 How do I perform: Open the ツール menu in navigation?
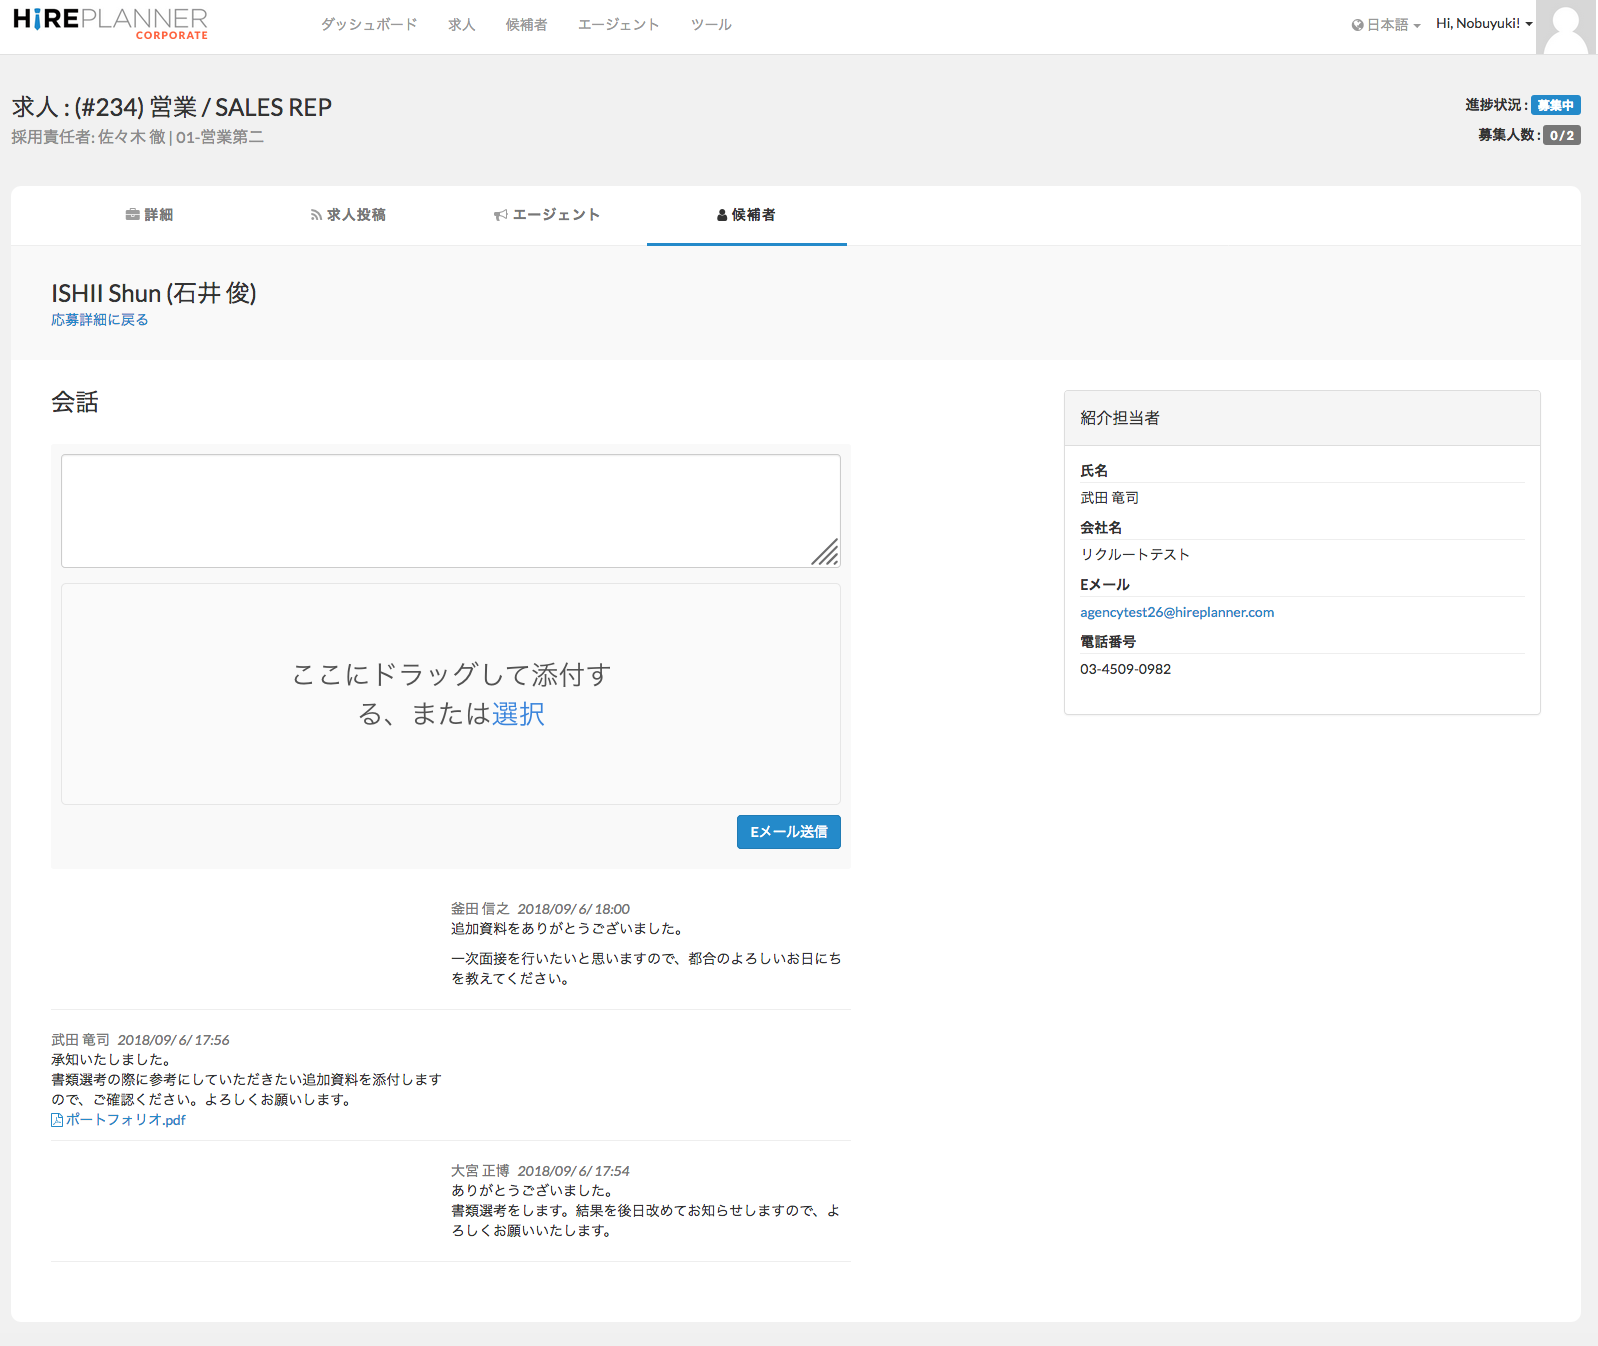click(x=711, y=25)
